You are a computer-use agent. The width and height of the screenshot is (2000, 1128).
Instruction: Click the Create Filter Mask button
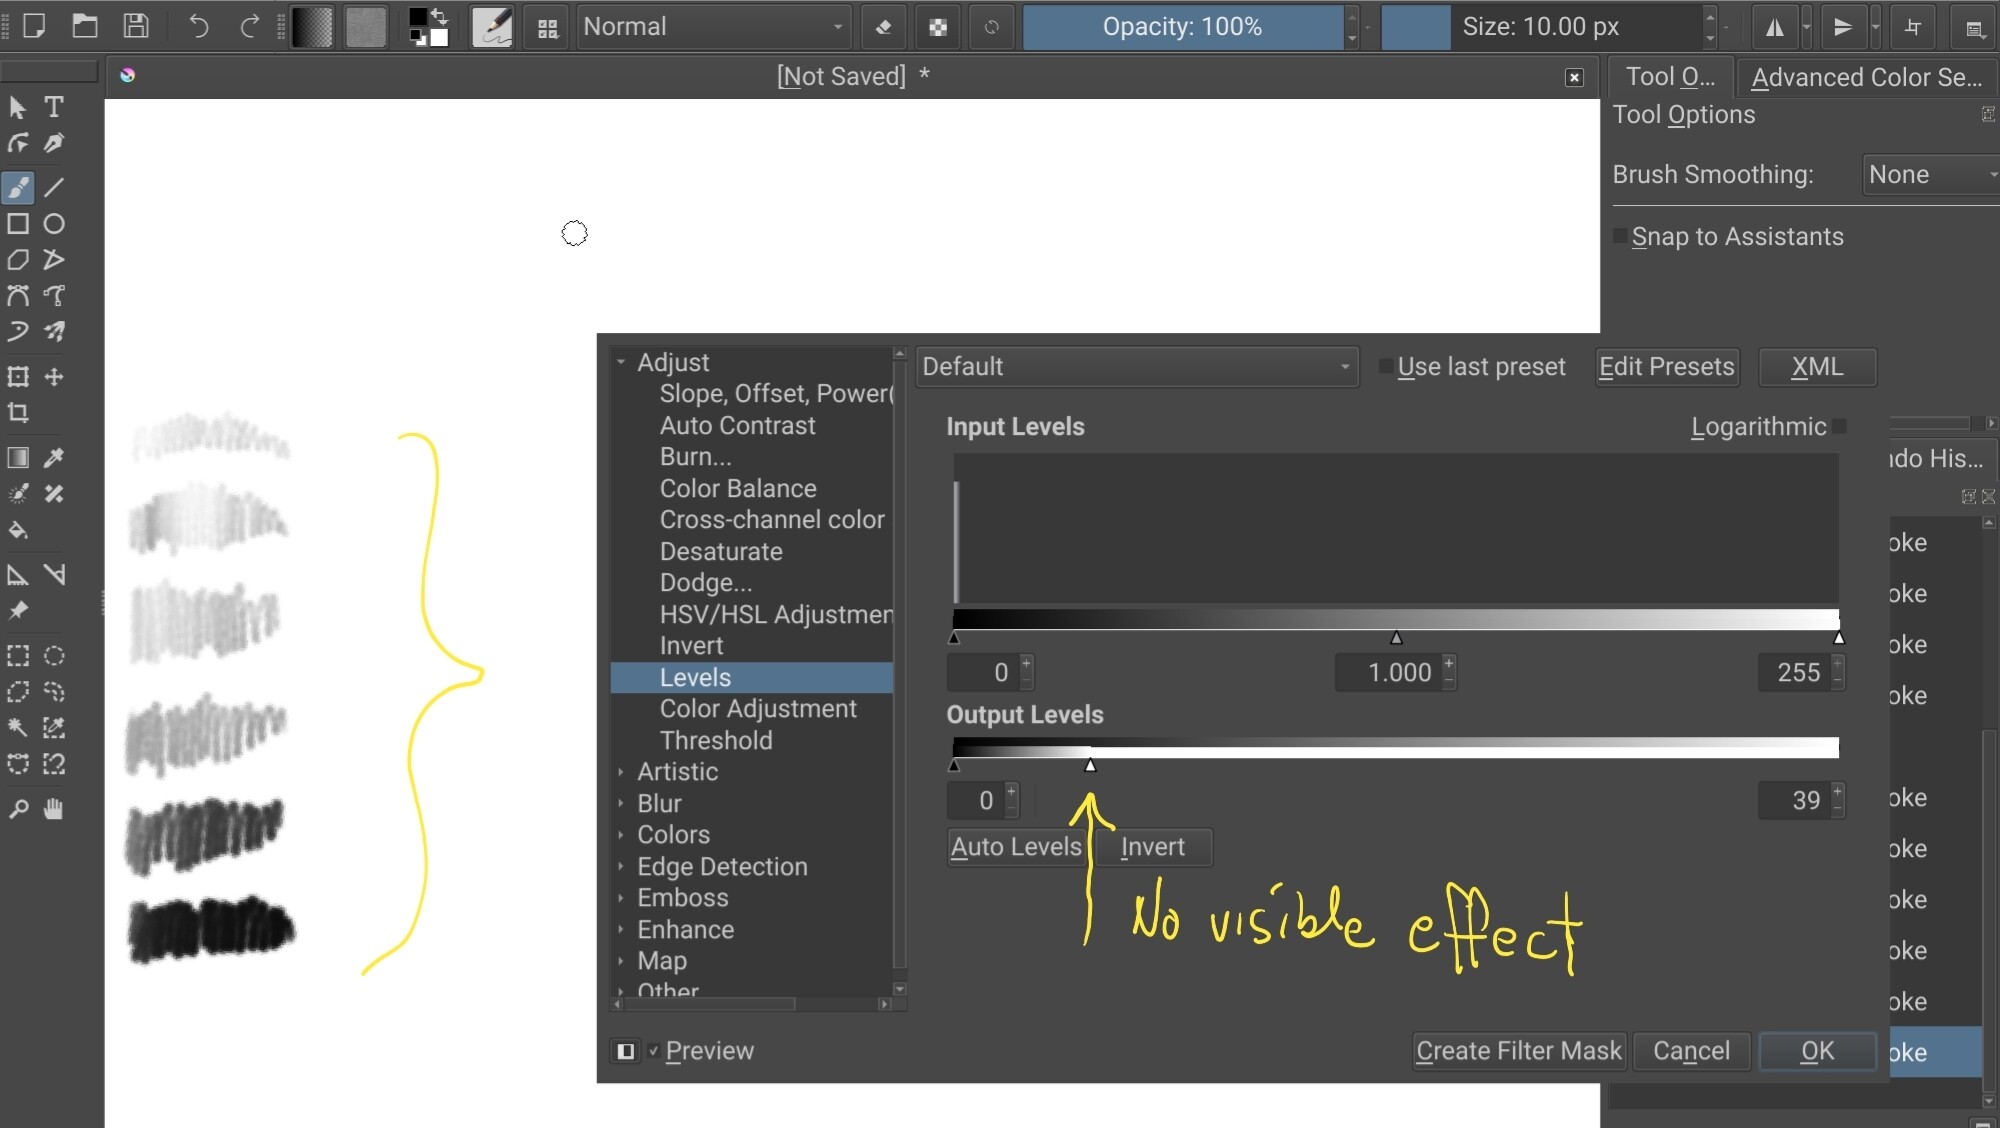[1518, 1051]
